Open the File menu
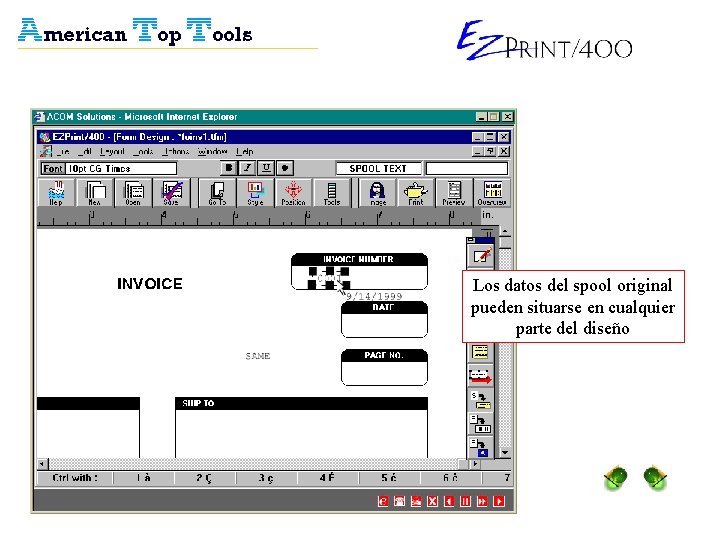 [63, 152]
